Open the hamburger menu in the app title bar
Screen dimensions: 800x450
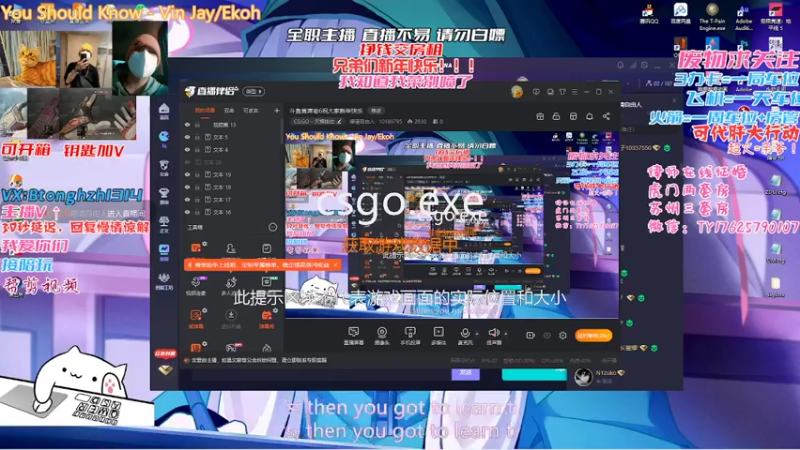pyautogui.click(x=574, y=92)
